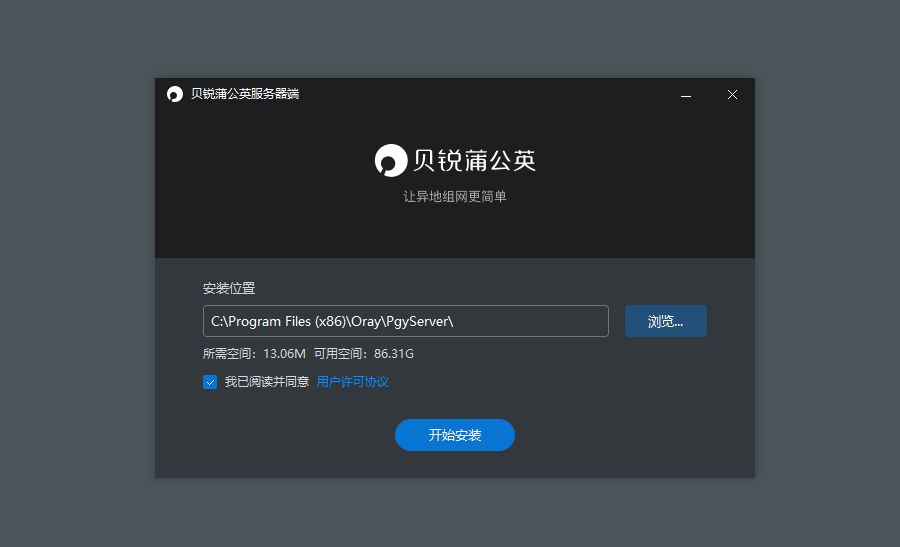Minimize the installer window
This screenshot has width=900, height=547.
(685, 95)
